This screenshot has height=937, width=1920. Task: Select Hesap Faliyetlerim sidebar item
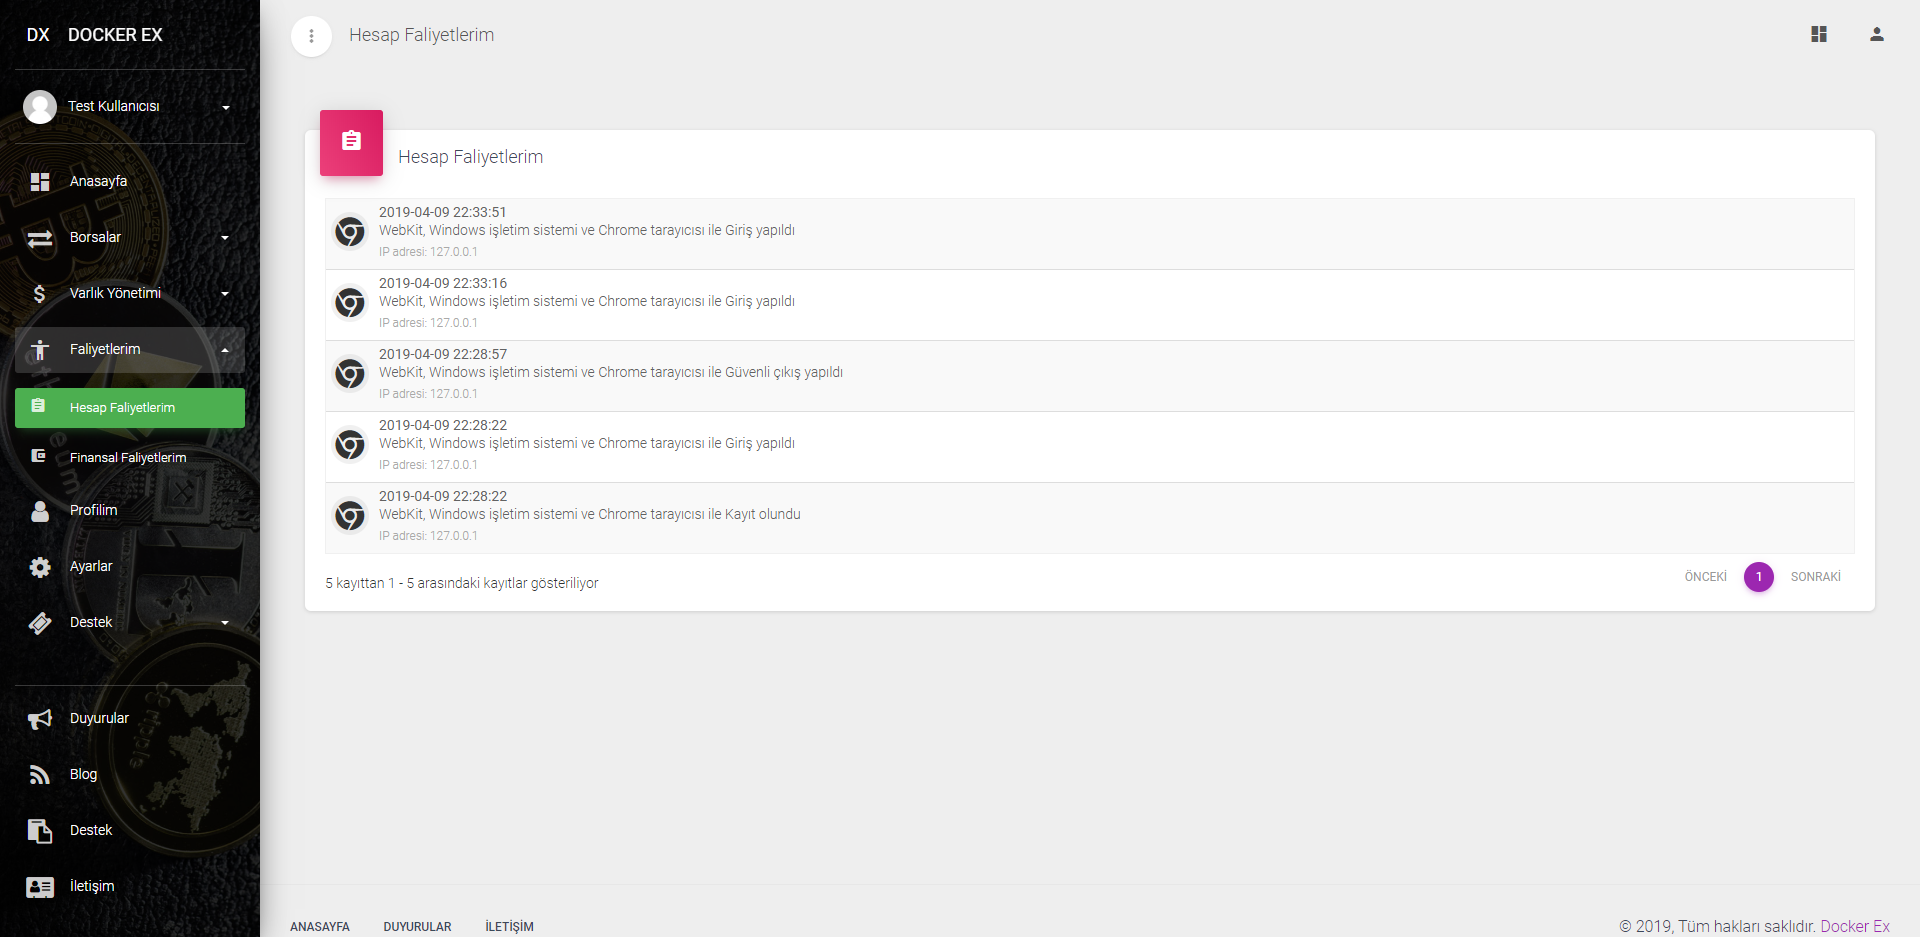[130, 408]
